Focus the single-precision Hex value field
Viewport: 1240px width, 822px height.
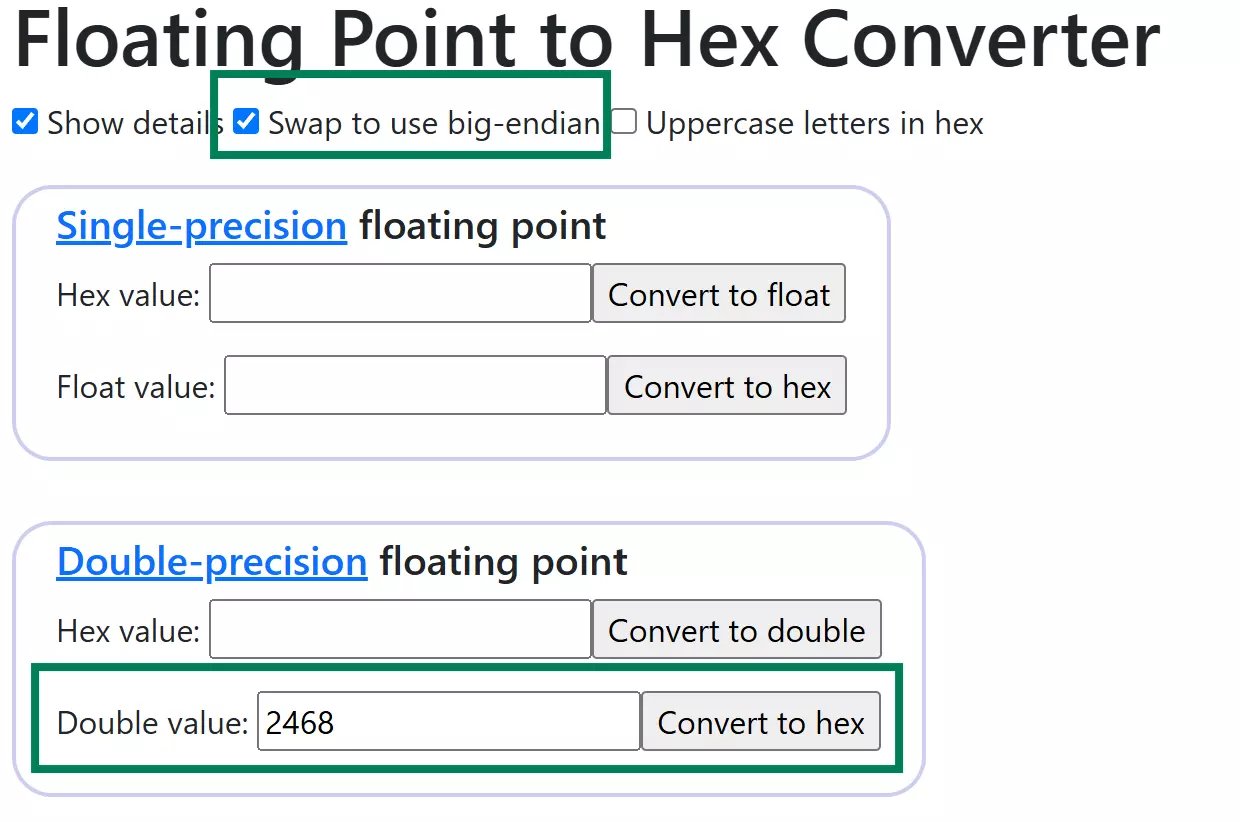pos(400,294)
